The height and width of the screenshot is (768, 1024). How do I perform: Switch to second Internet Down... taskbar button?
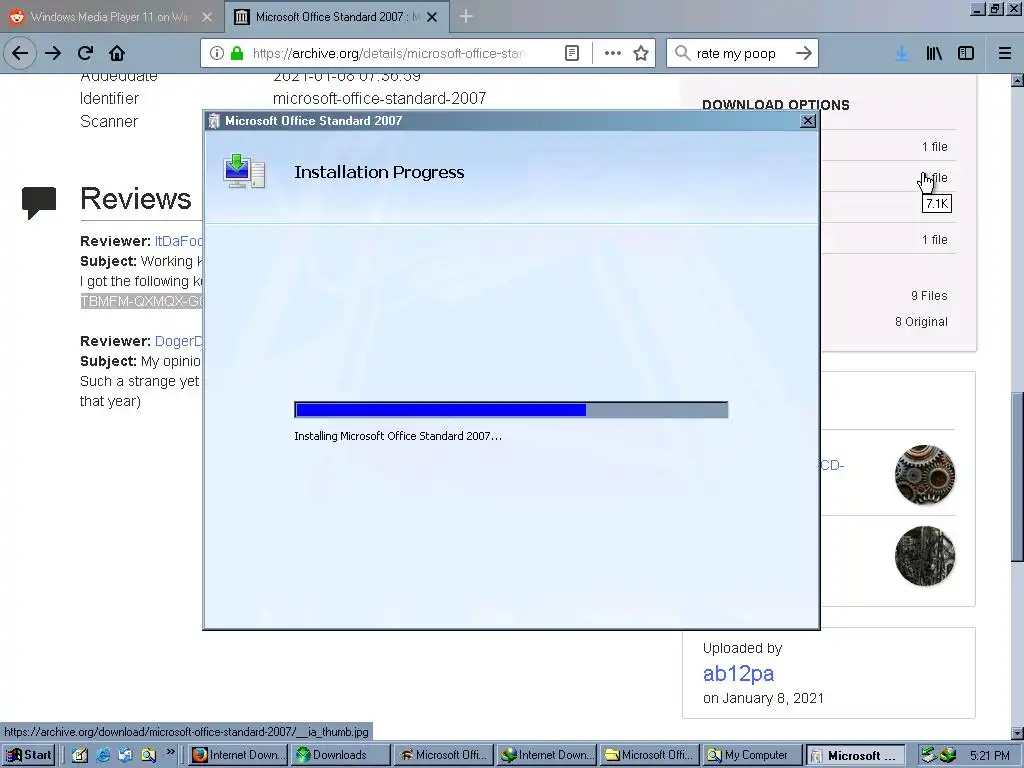point(546,755)
